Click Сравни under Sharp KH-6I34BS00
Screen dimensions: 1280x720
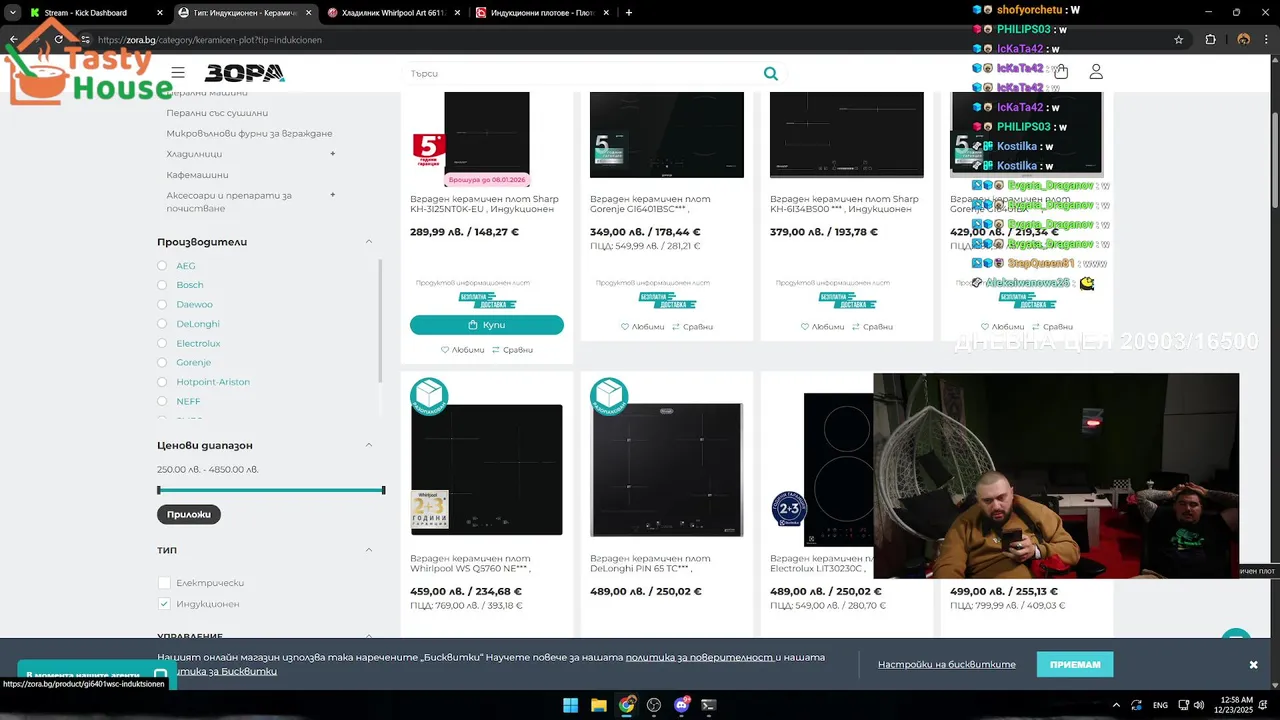pos(872,327)
